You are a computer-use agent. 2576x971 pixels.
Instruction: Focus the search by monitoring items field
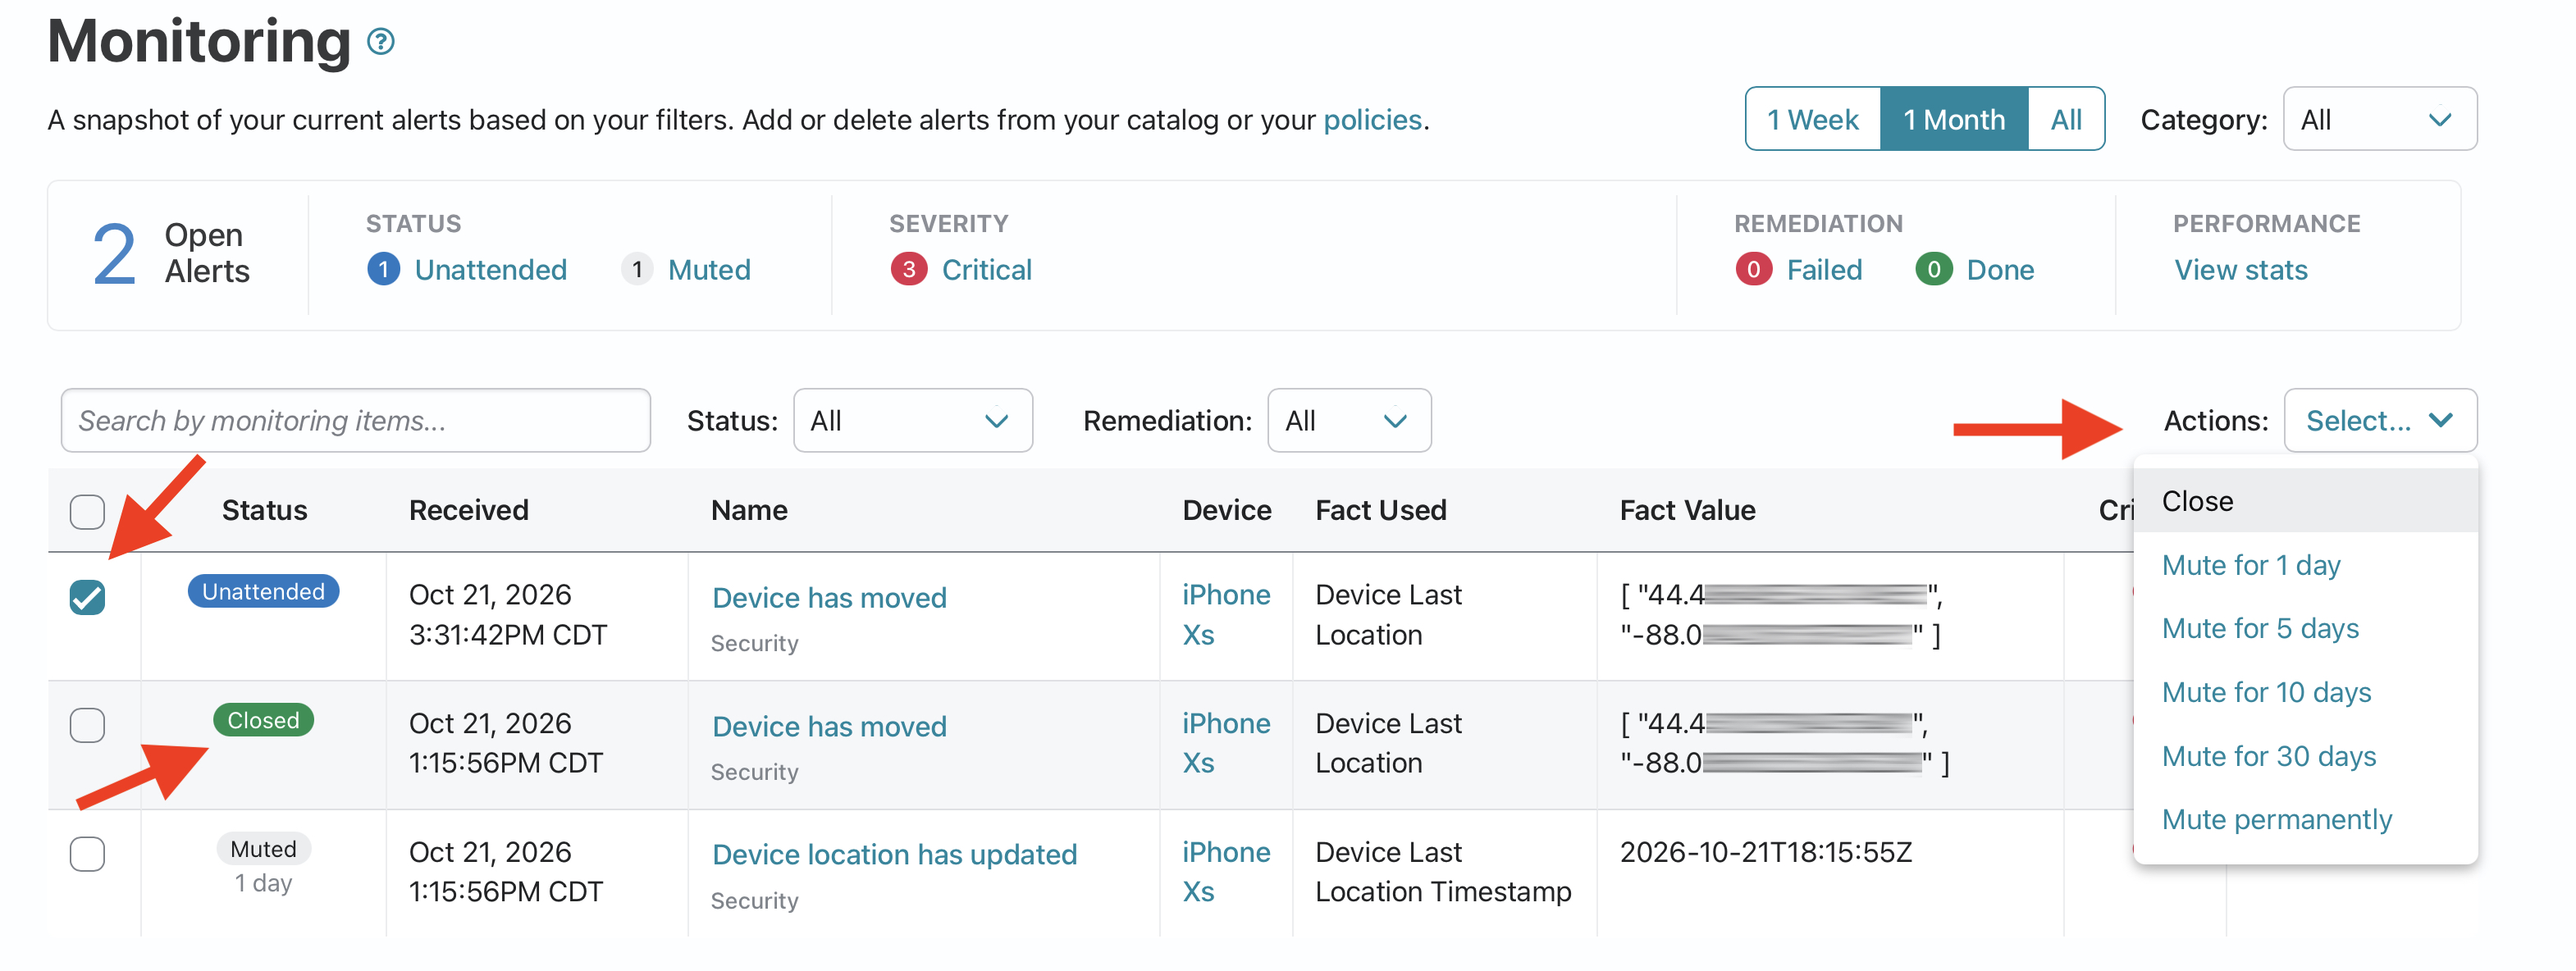point(355,420)
